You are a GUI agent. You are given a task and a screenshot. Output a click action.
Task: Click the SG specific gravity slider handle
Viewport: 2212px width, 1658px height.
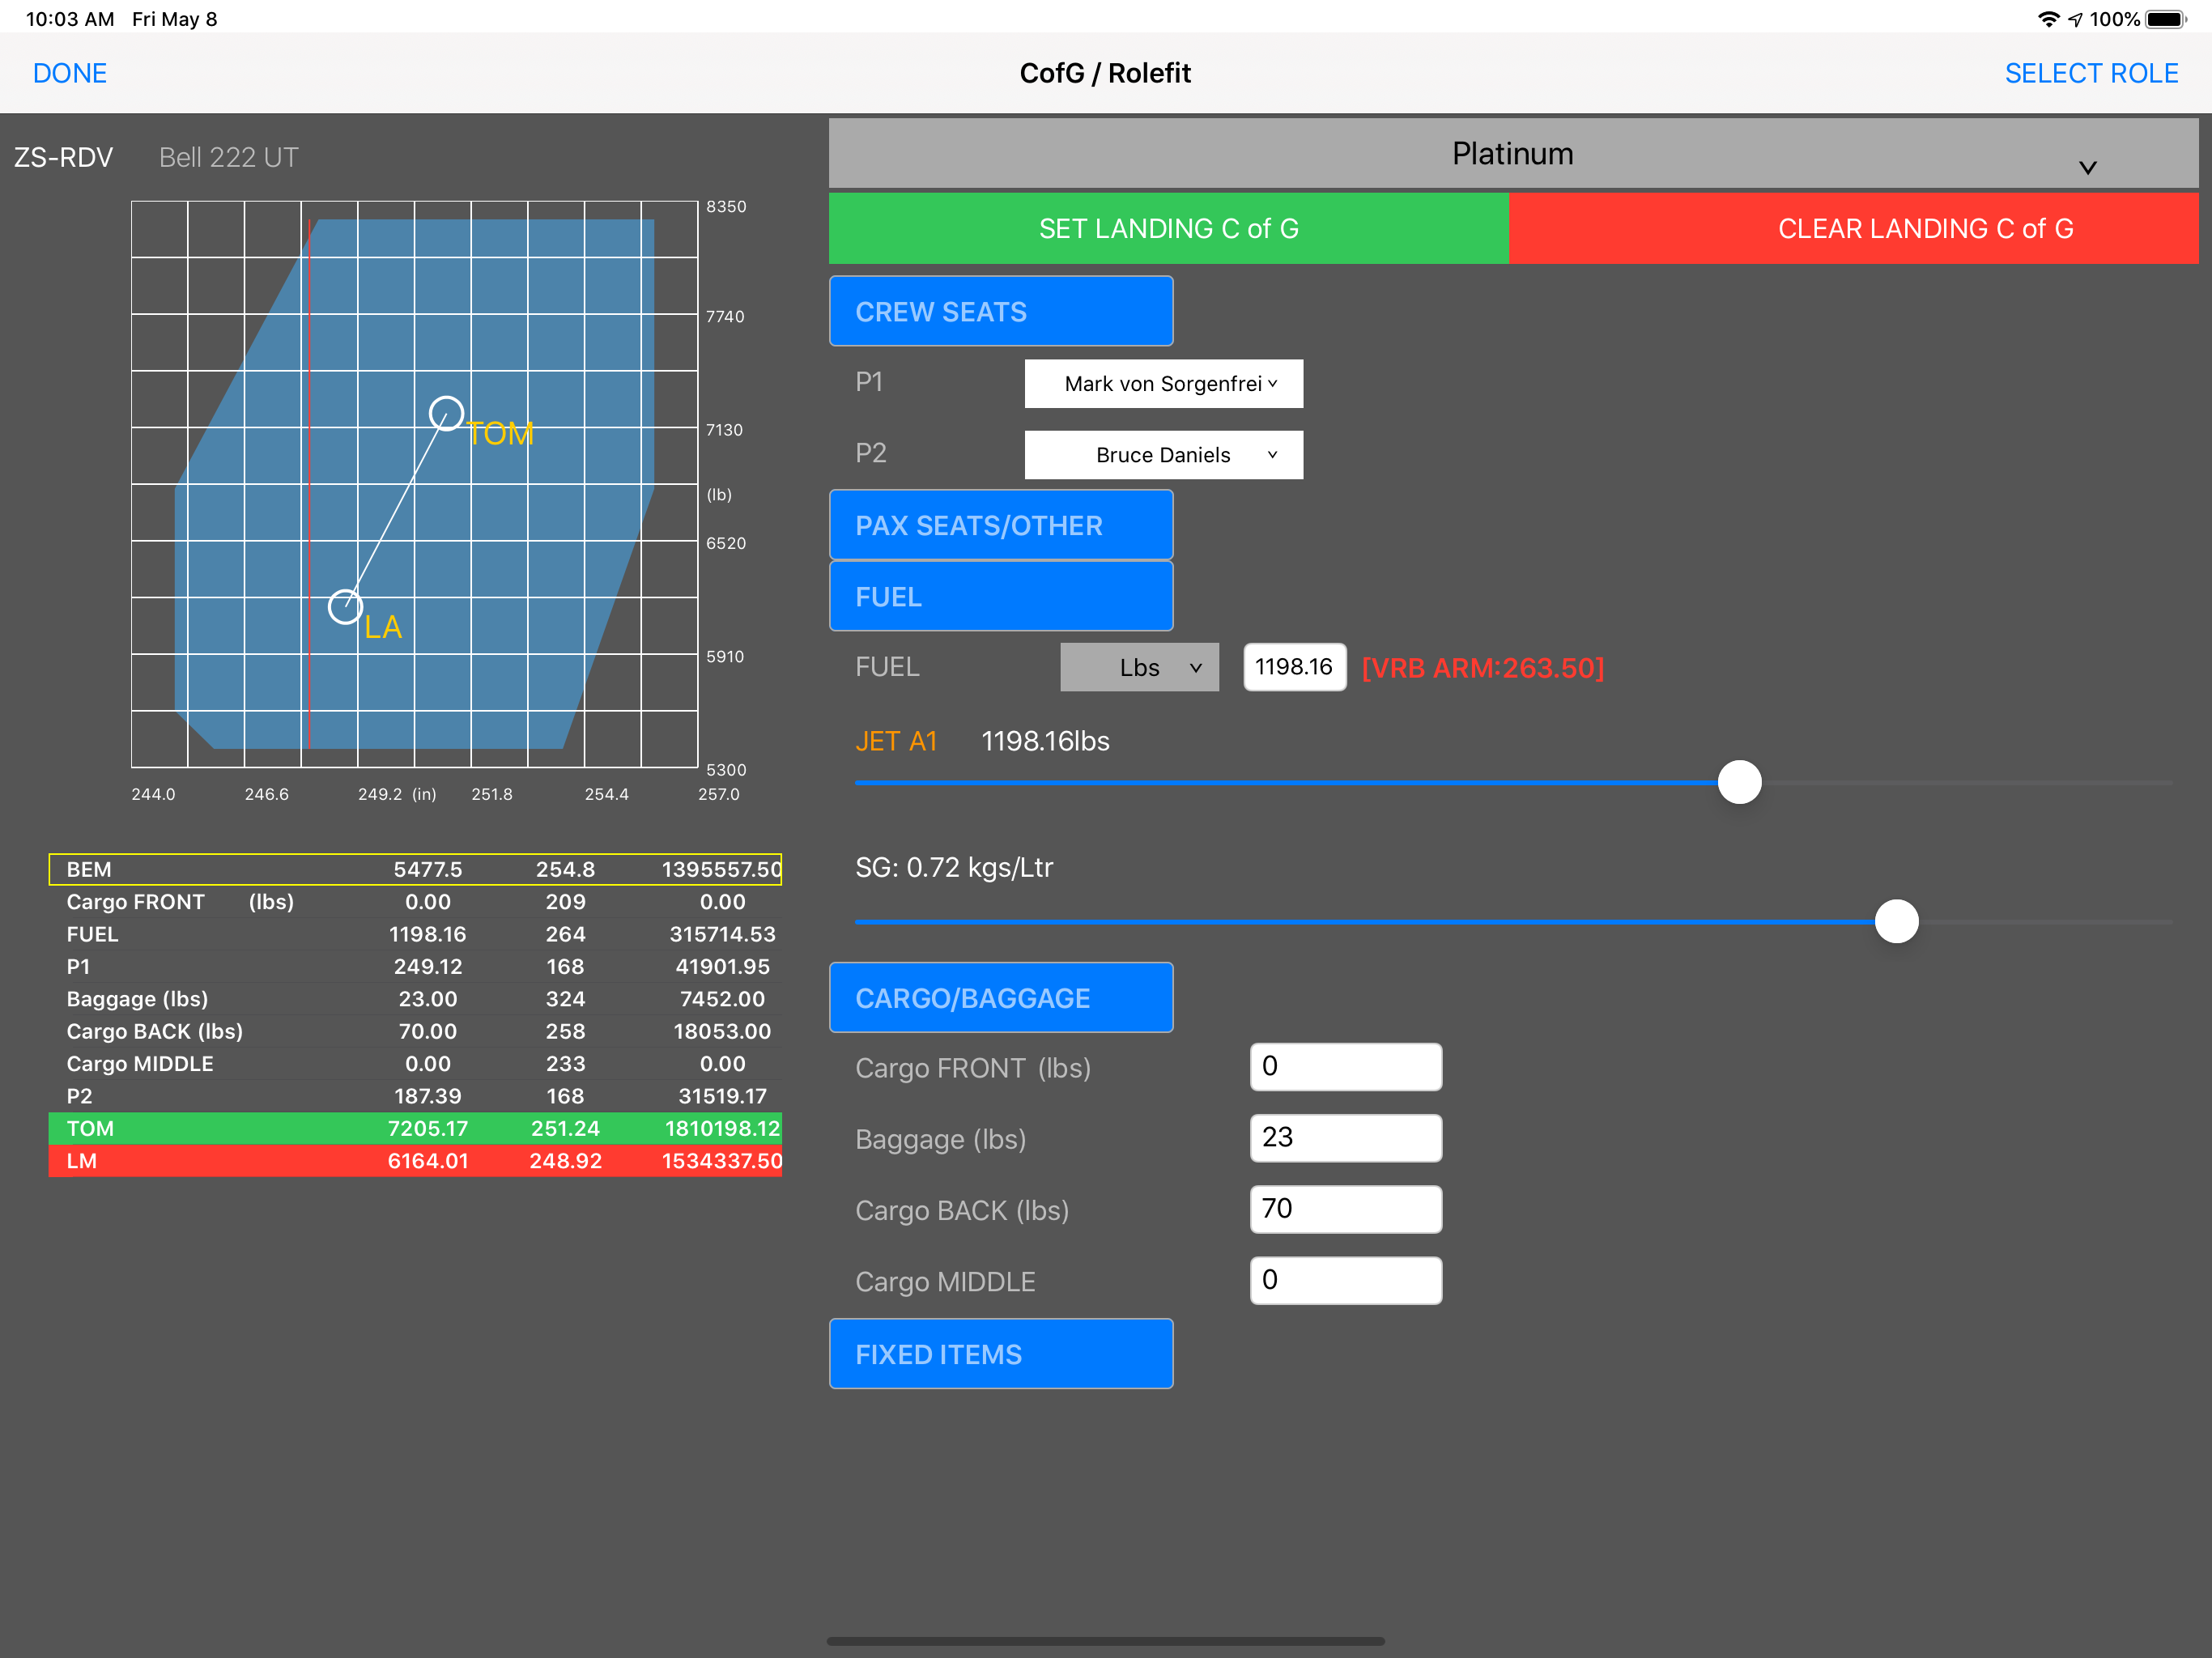coord(1896,921)
